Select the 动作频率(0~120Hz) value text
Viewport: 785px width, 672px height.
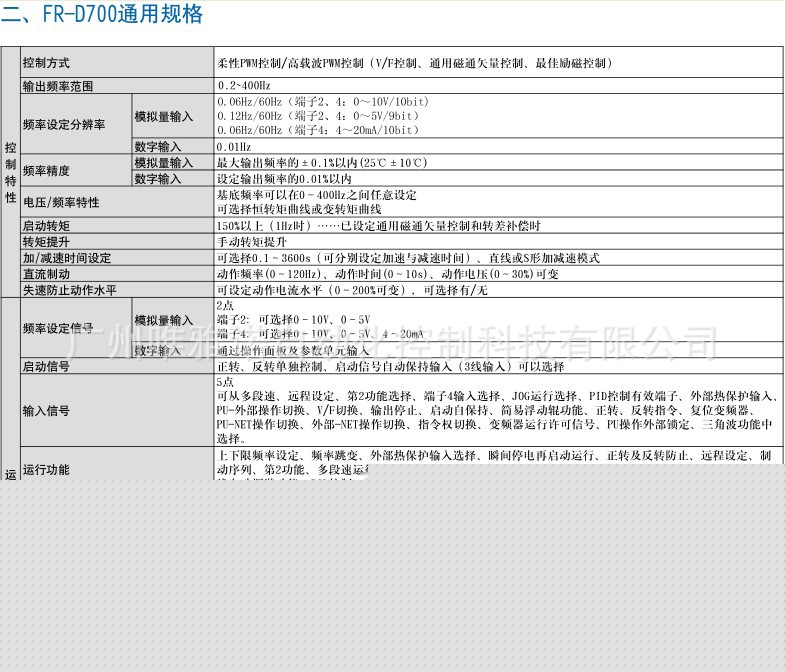[387, 274]
